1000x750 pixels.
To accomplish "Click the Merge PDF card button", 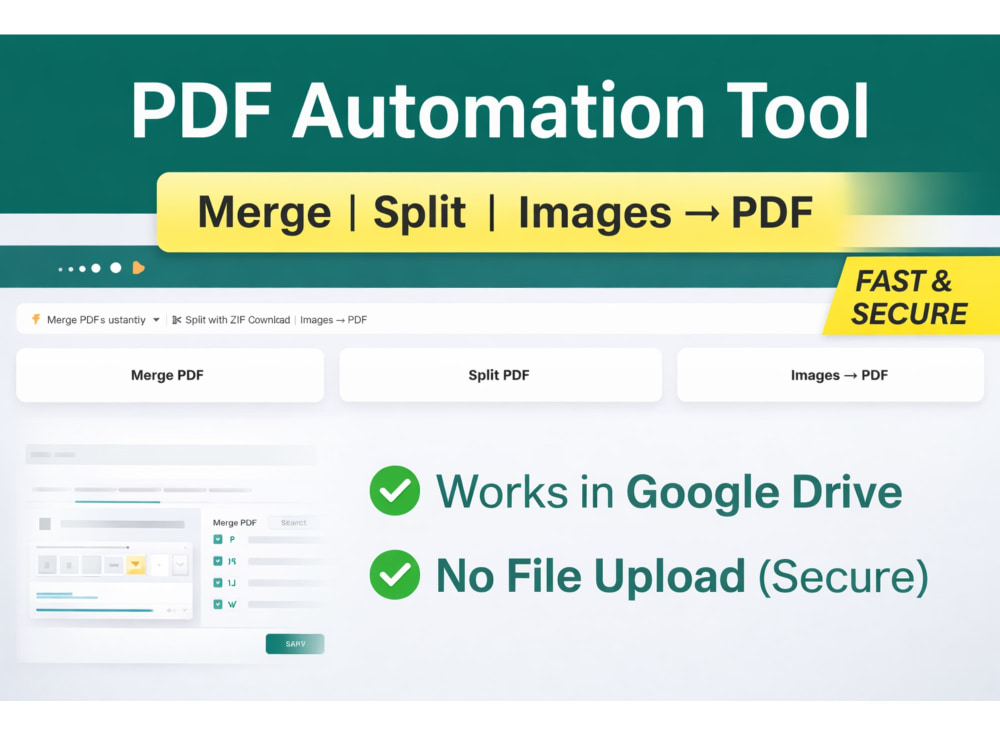I will pyautogui.click(x=170, y=375).
